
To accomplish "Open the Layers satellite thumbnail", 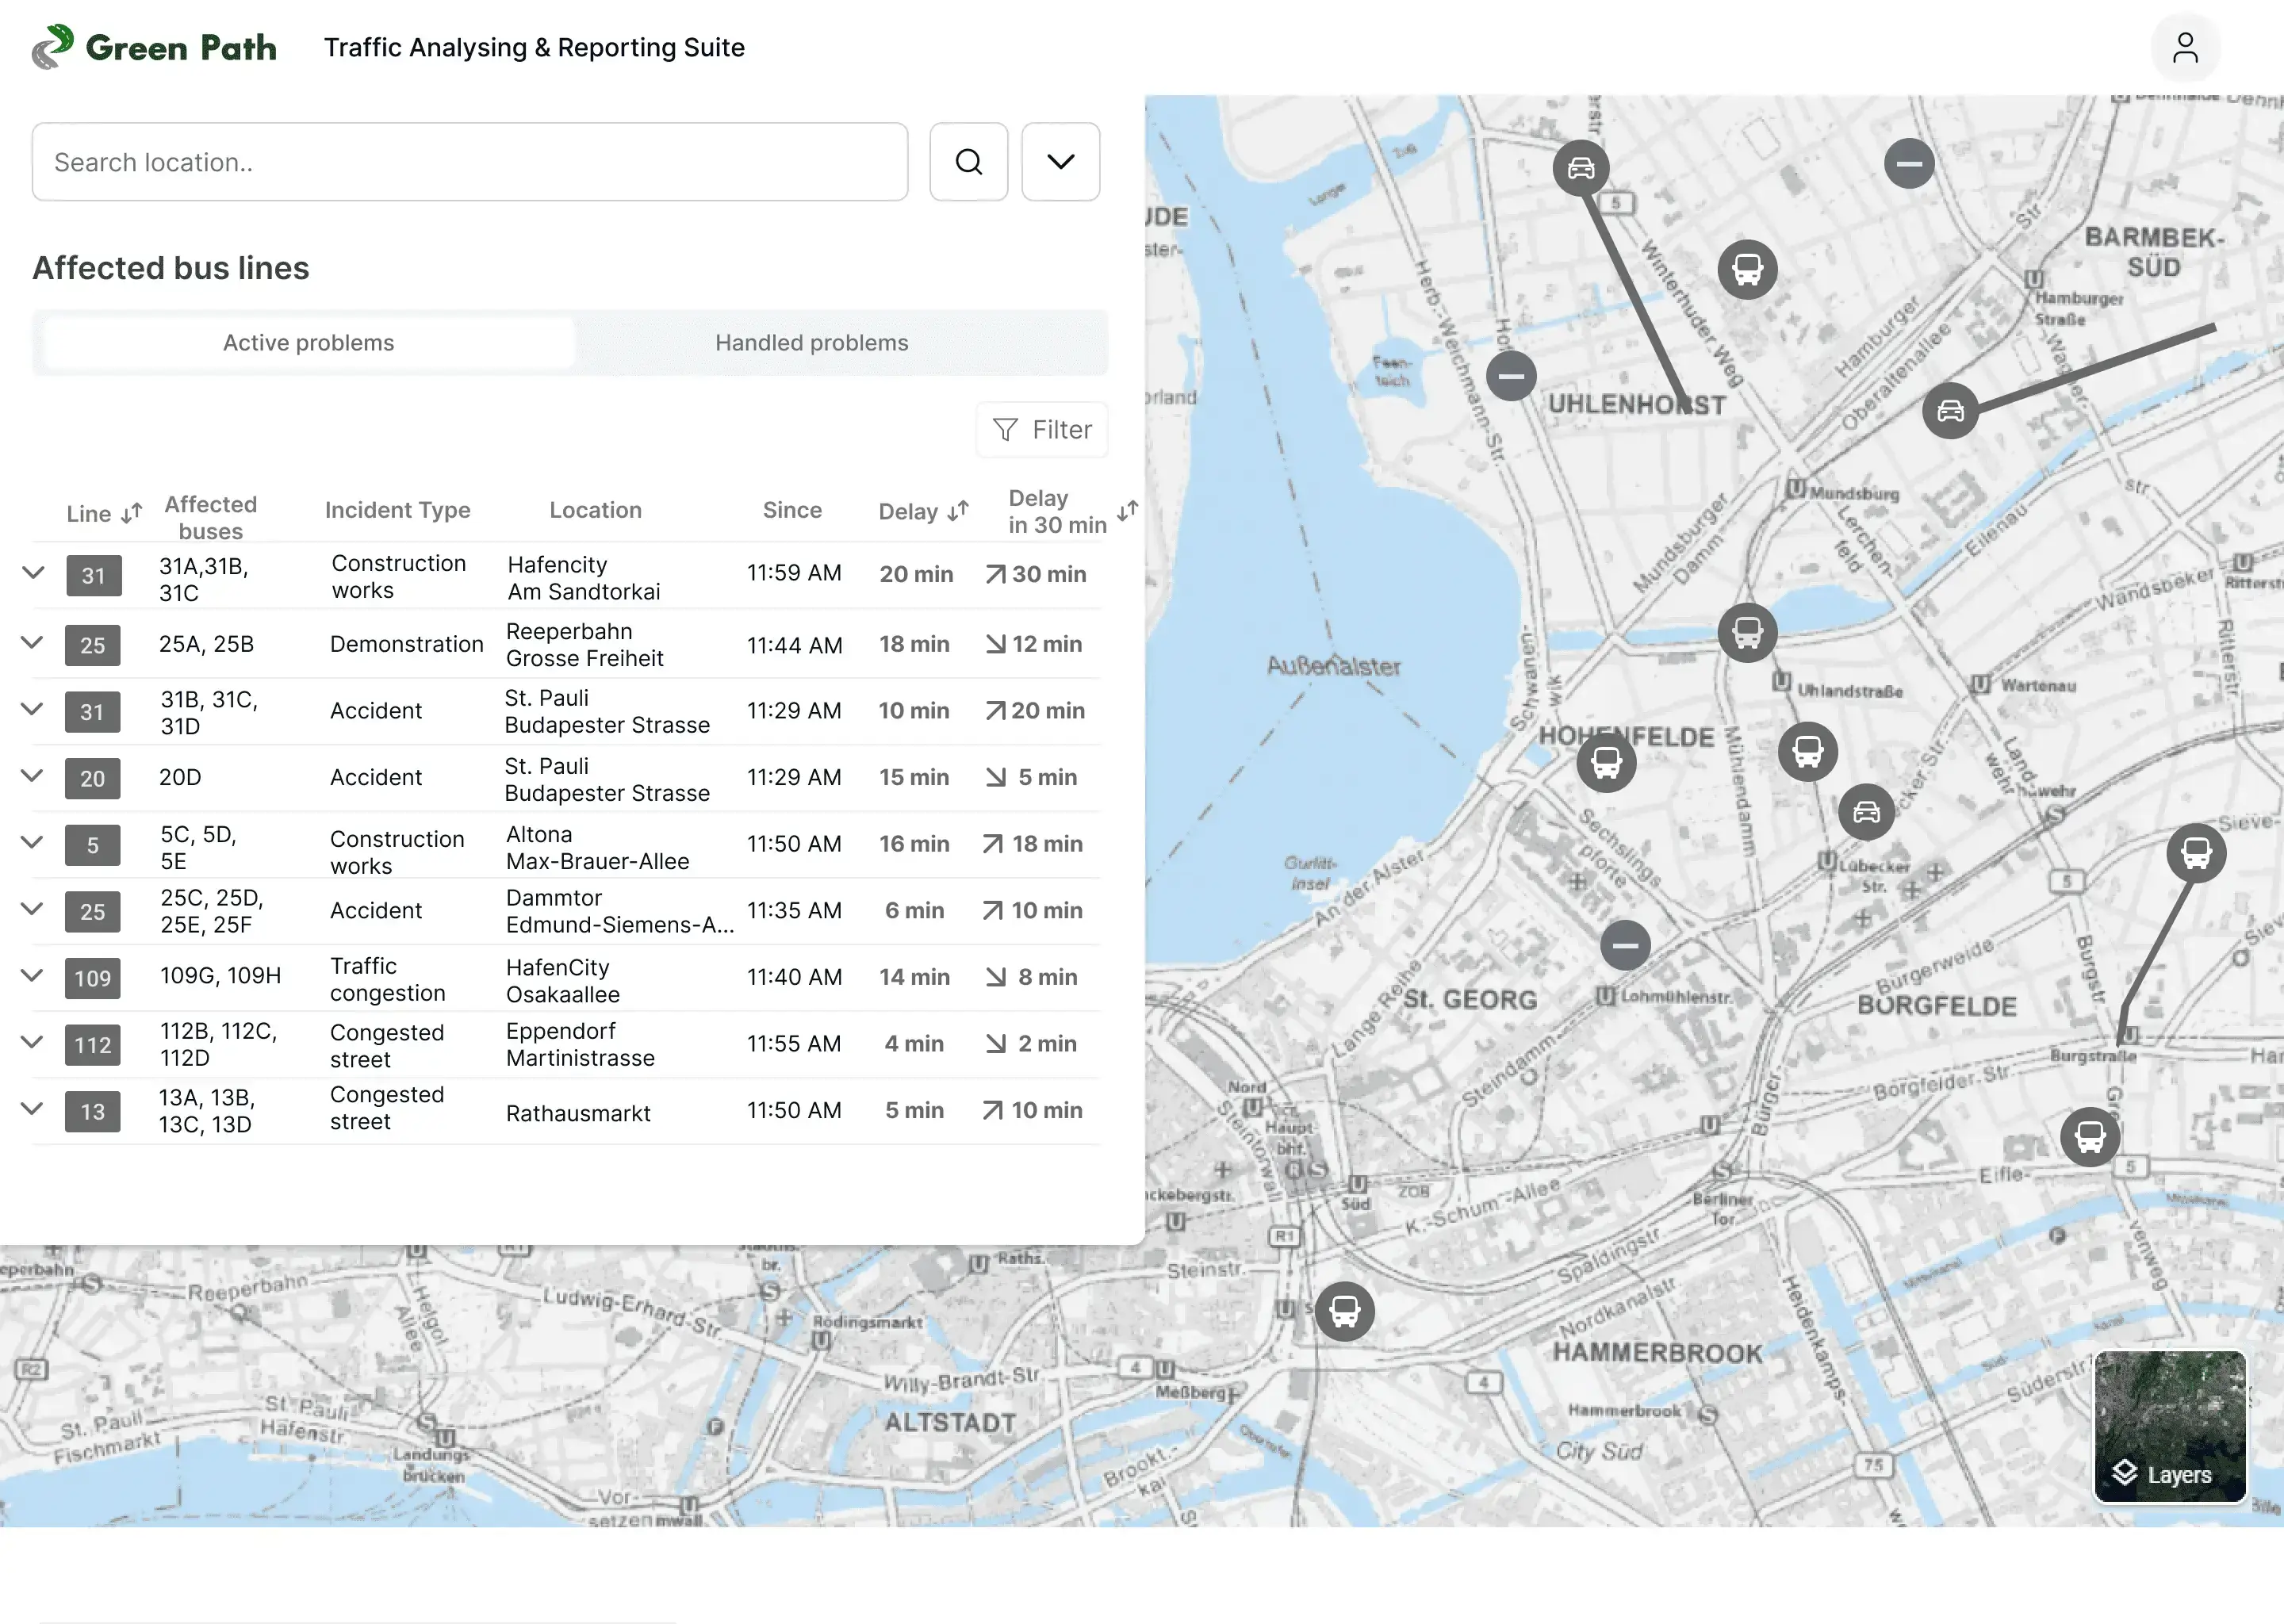I will pyautogui.click(x=2169, y=1426).
